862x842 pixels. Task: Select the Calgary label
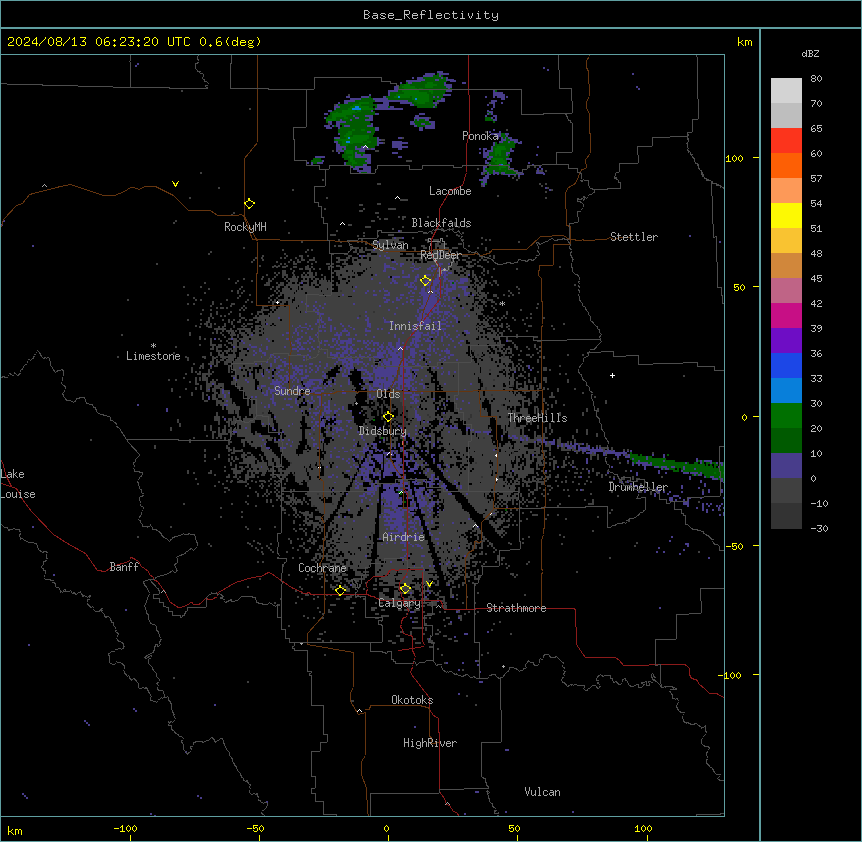[x=399, y=603]
